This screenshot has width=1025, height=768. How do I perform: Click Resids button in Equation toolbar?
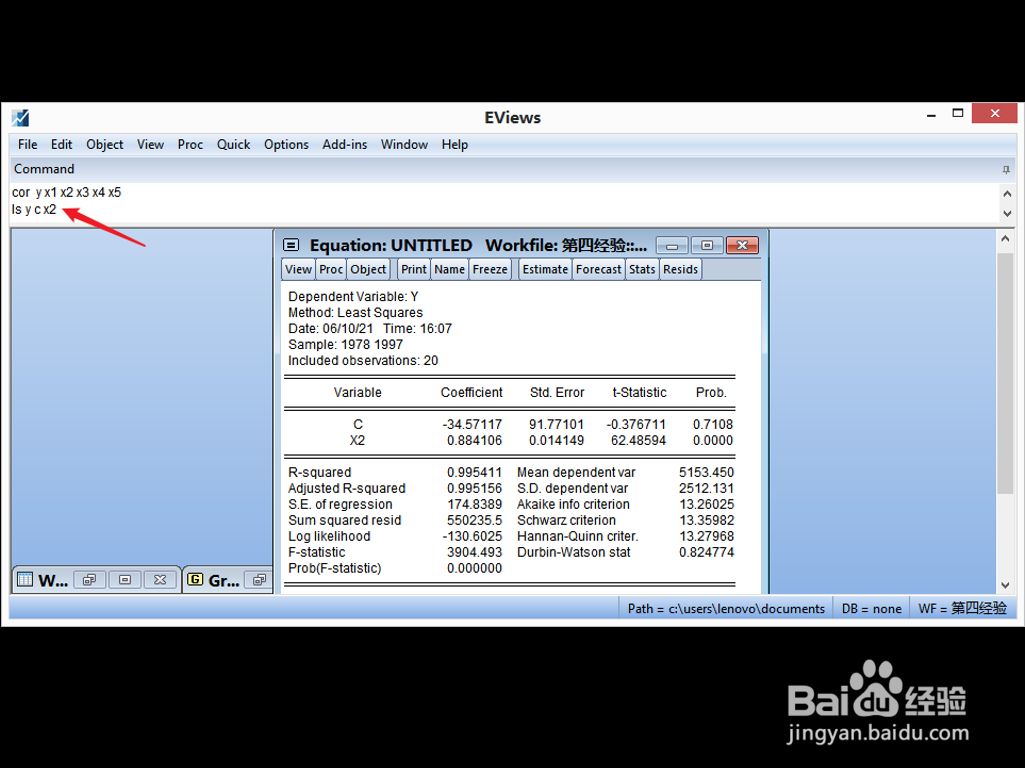681,269
